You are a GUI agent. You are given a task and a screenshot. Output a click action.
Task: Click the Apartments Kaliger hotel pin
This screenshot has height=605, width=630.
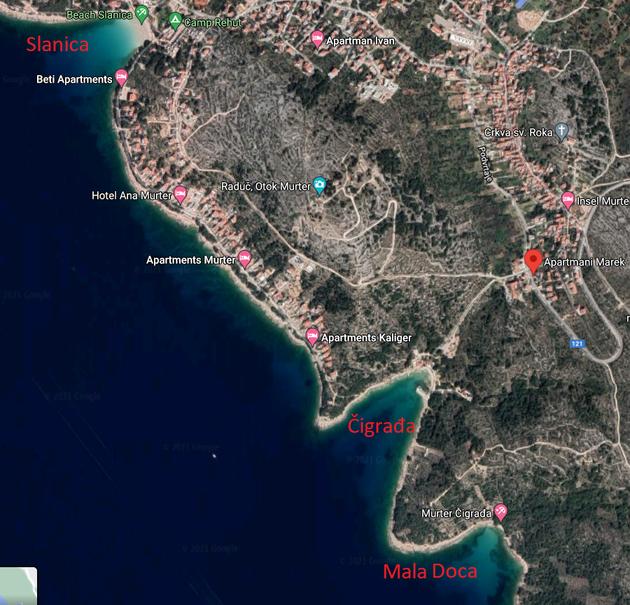312,336
